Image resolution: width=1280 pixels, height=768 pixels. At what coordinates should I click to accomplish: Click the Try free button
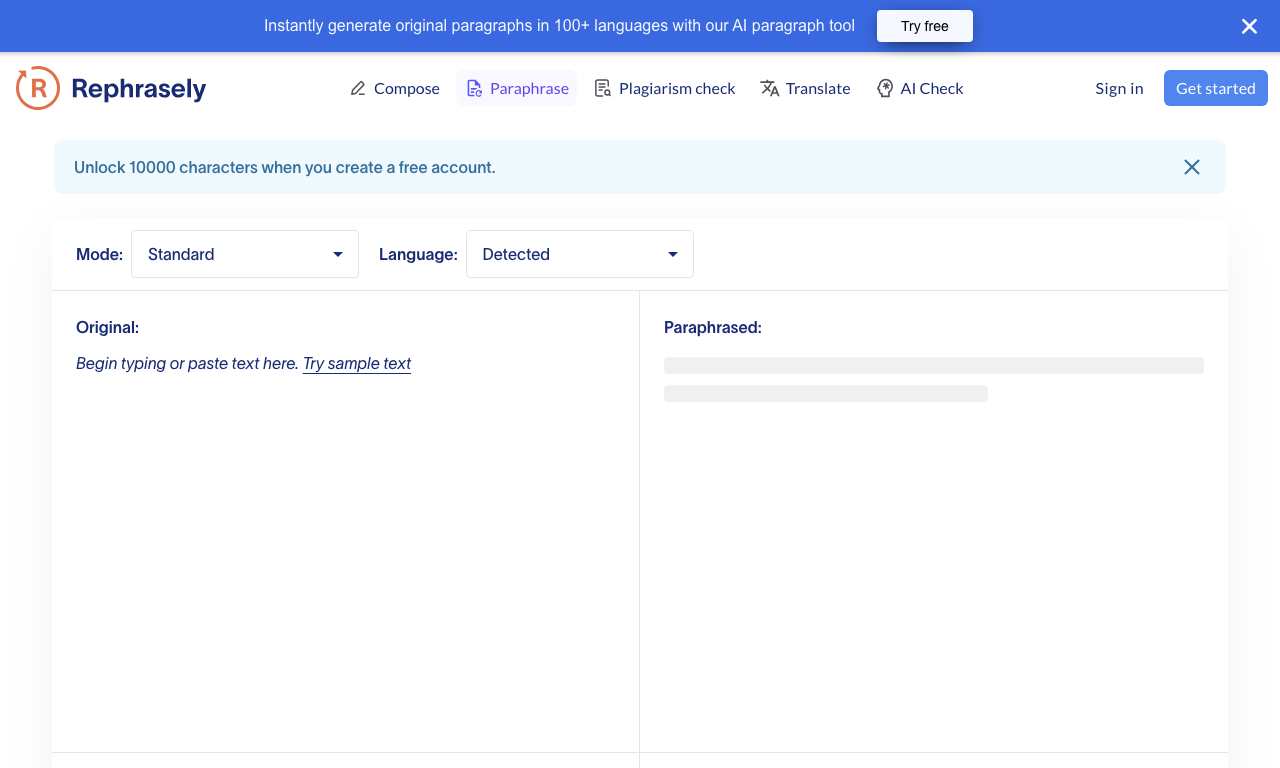[925, 26]
